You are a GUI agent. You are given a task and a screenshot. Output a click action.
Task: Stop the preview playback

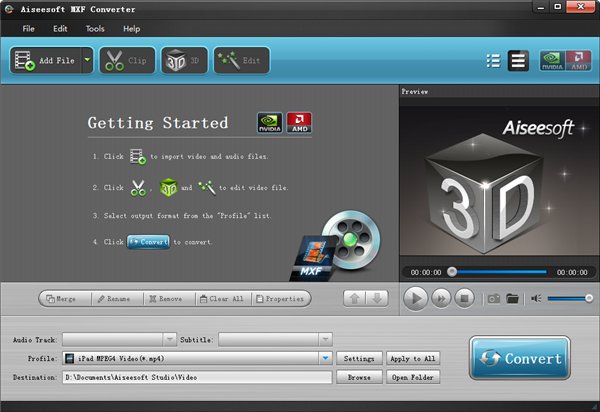tap(465, 298)
